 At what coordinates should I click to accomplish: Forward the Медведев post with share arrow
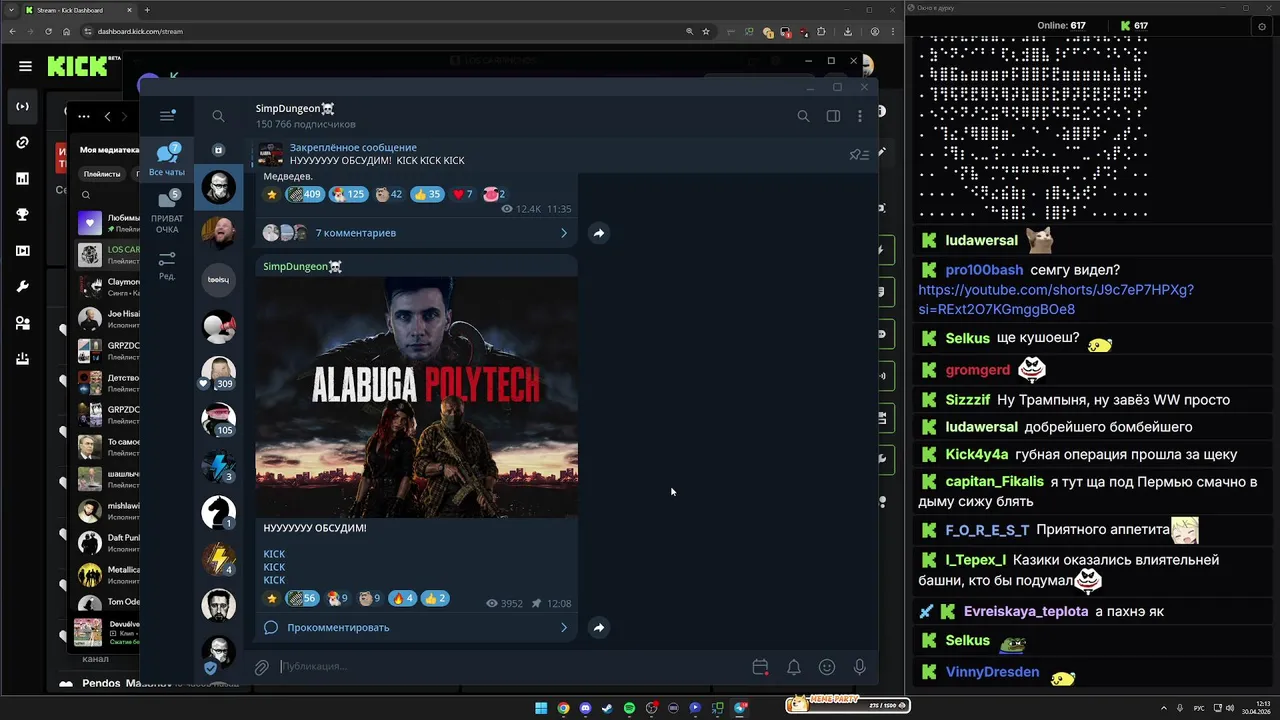pos(598,233)
